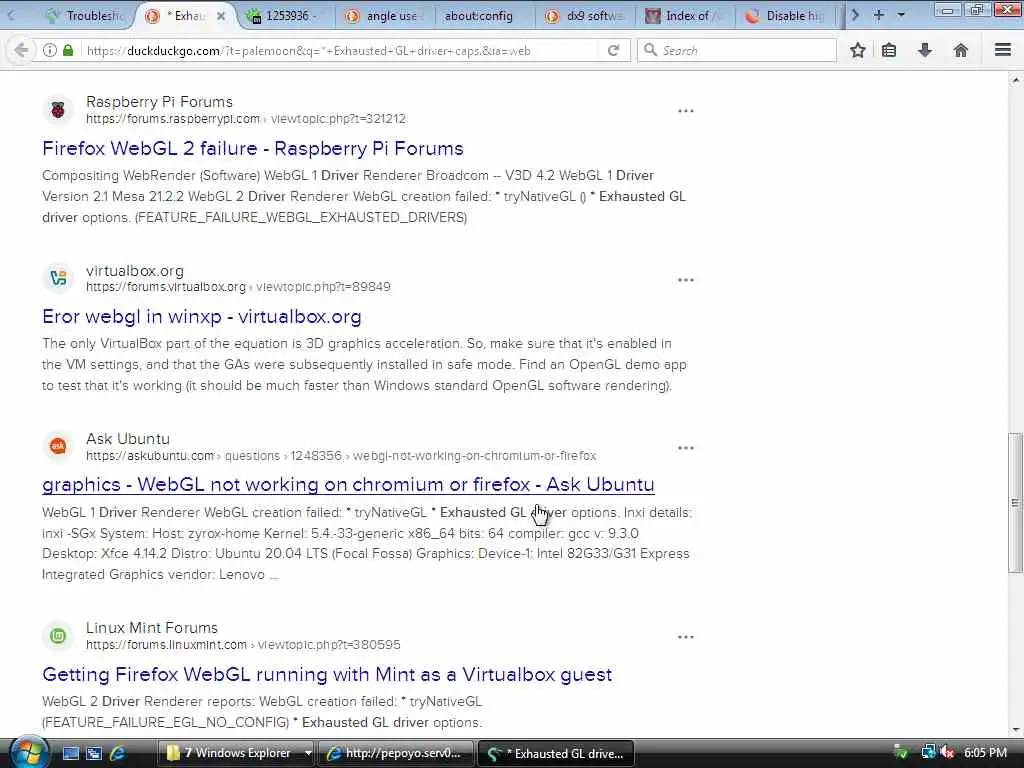Click scrollbar down arrow
The image size is (1024, 768).
point(1015,729)
